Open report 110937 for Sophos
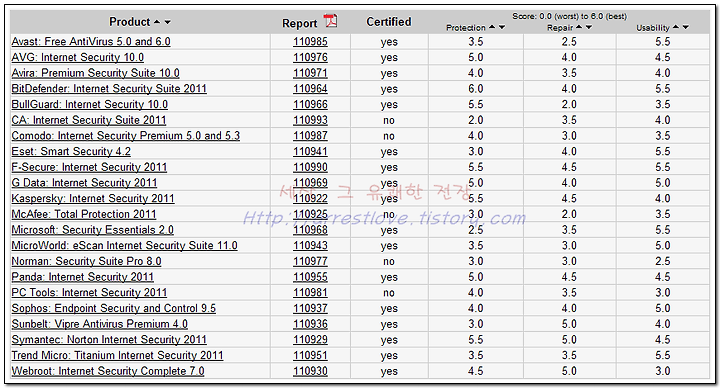Viewport: 720px width, 388px height. click(310, 308)
